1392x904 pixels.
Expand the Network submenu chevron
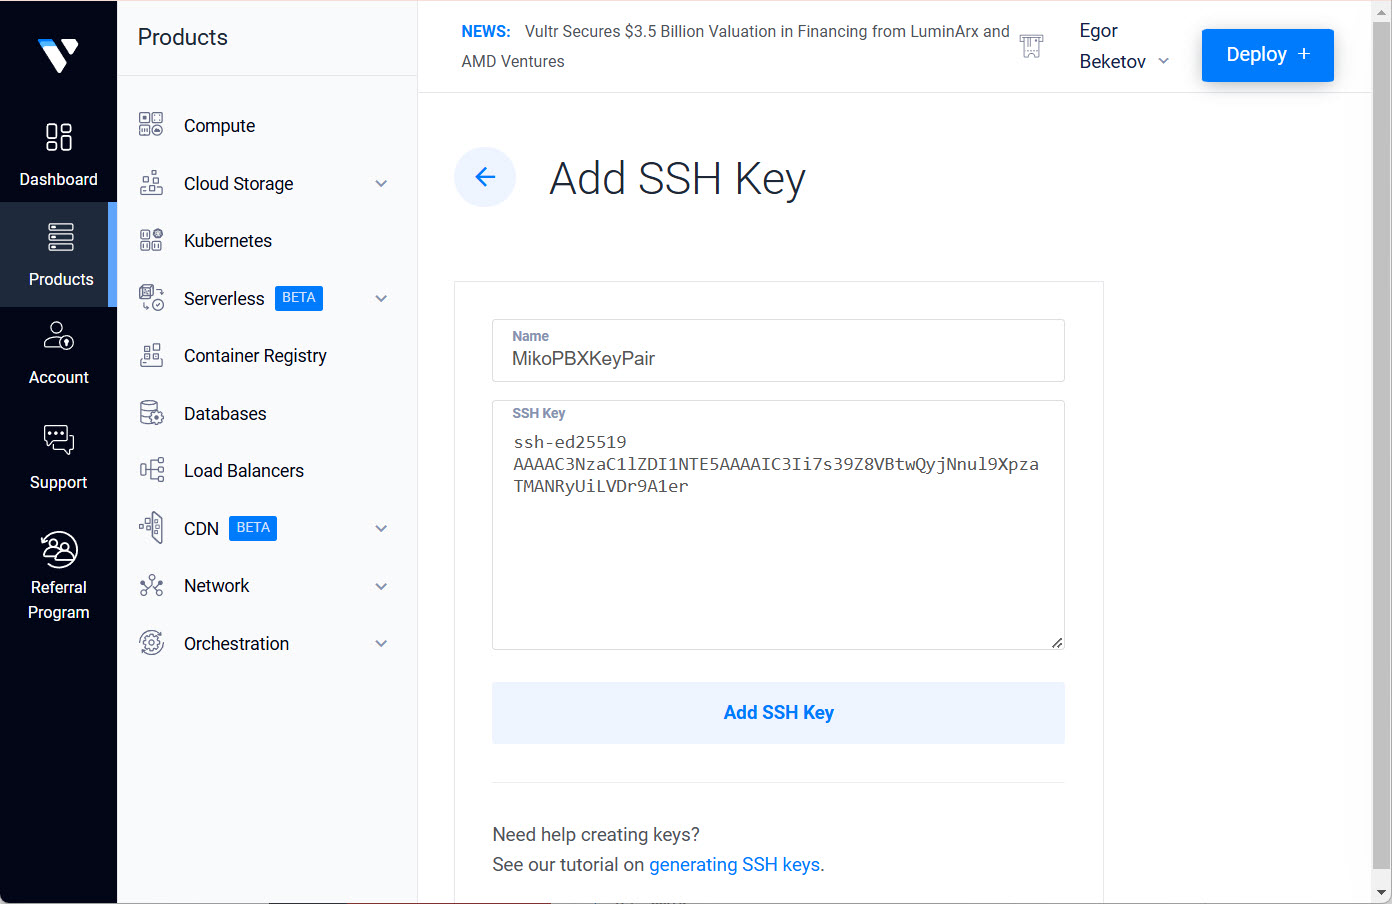pos(381,586)
